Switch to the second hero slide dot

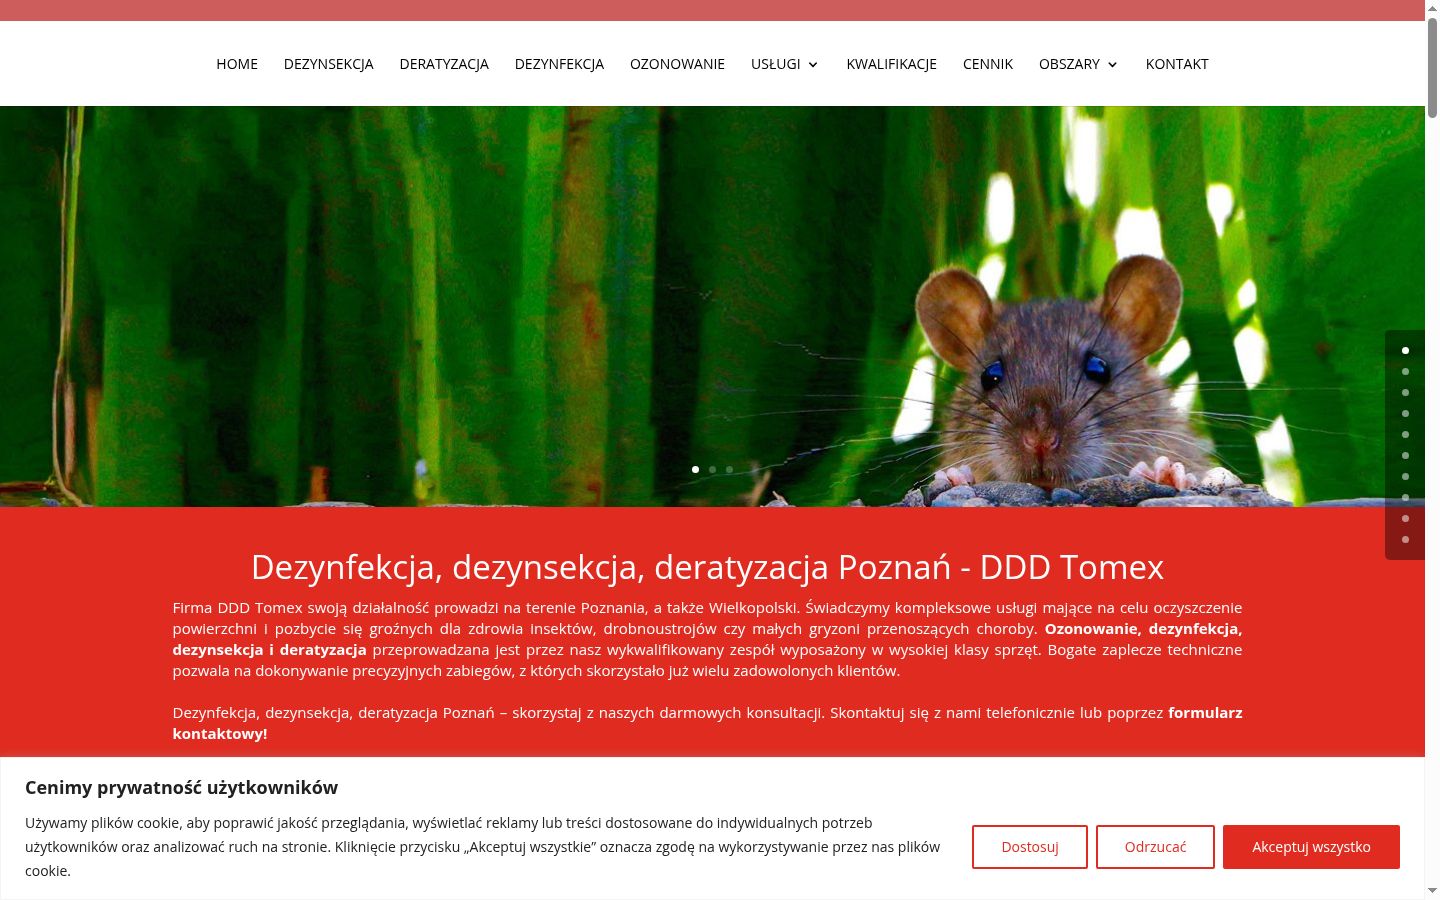[x=712, y=469]
